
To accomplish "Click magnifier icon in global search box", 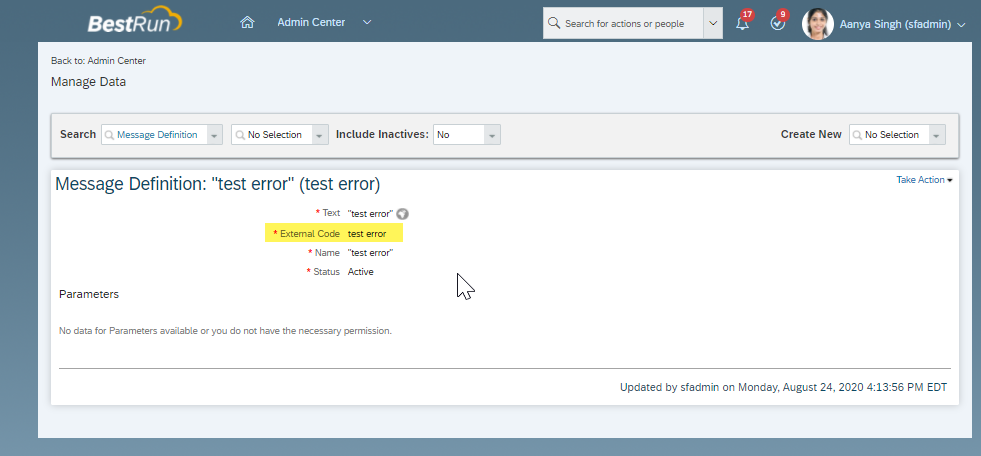I will 554,23.
